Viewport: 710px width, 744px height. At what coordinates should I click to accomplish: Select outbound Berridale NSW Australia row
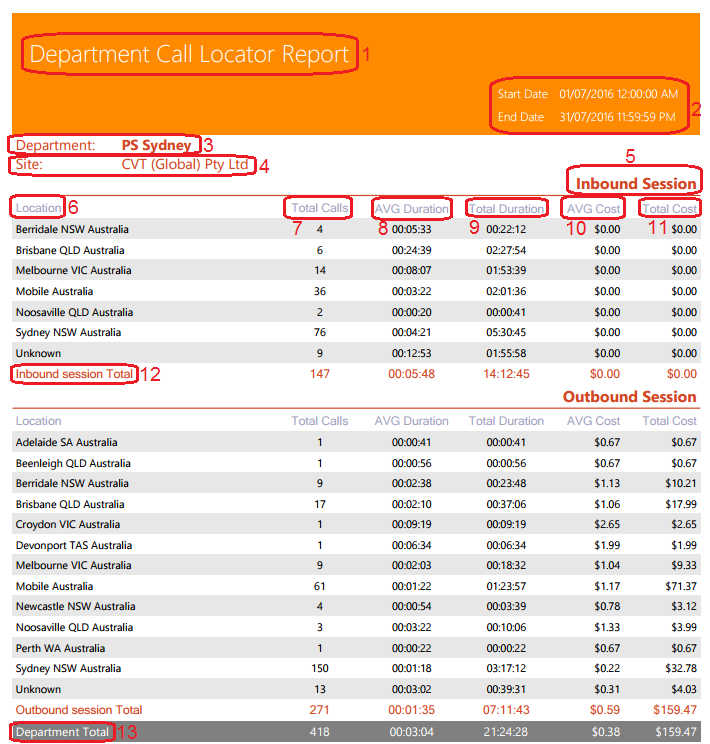coord(356,484)
